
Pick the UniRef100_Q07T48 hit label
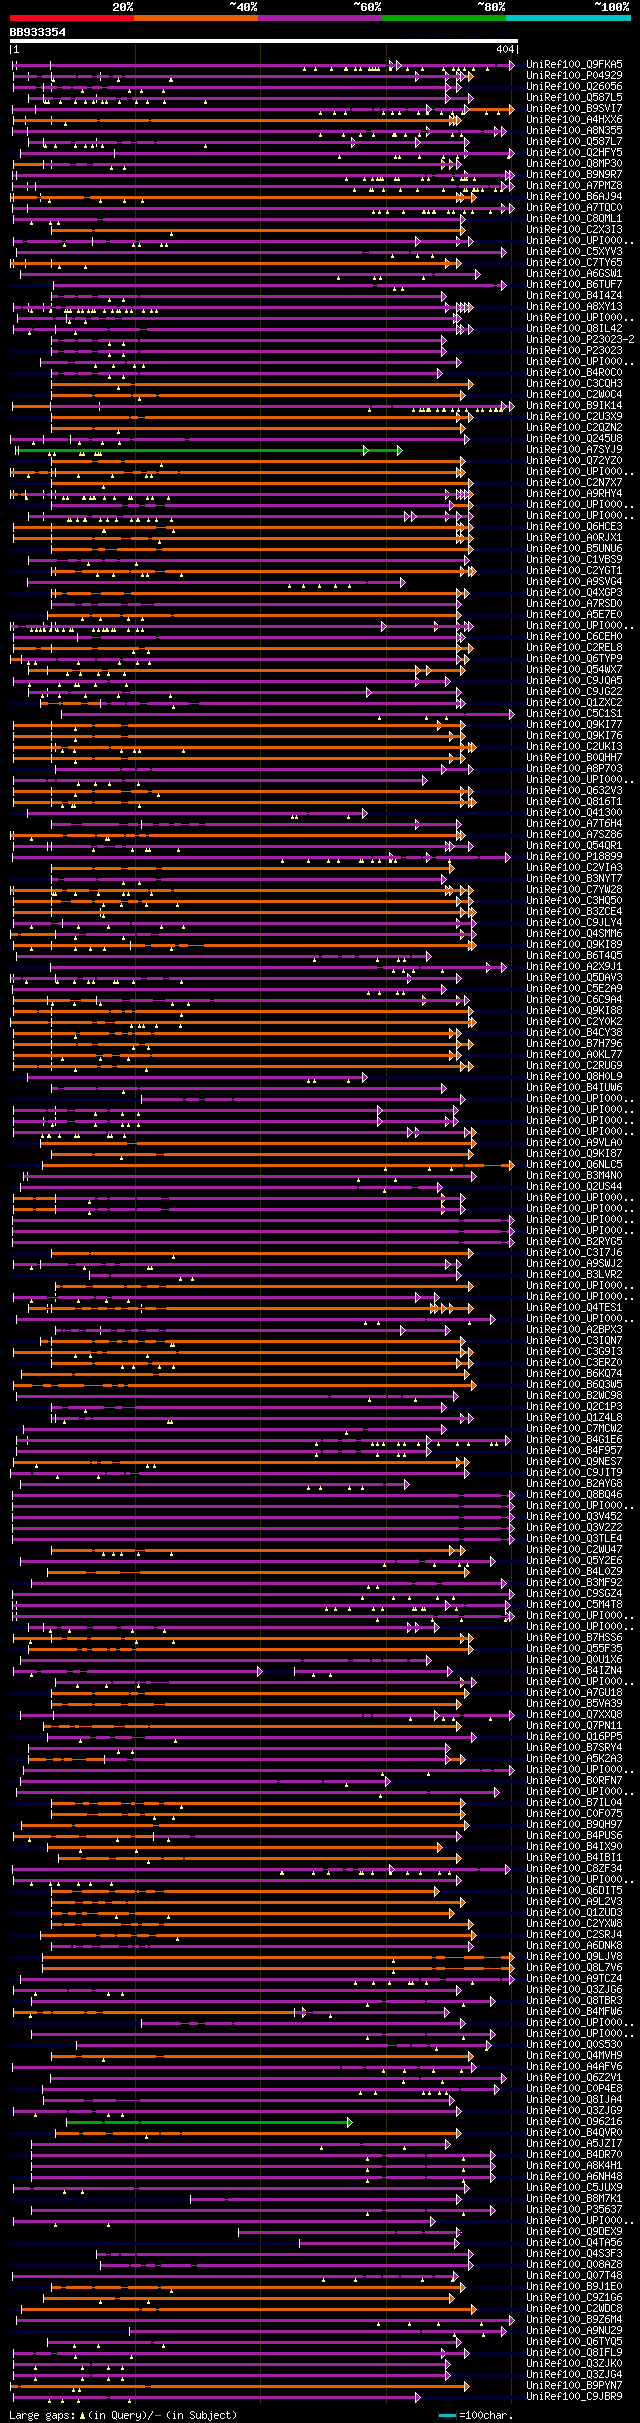pyautogui.click(x=574, y=2275)
